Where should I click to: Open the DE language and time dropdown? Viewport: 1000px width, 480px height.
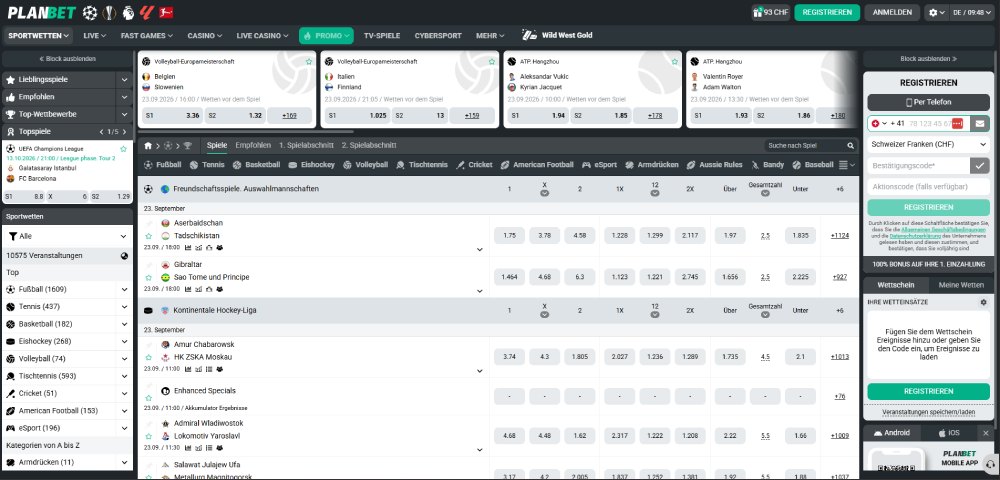(973, 12)
